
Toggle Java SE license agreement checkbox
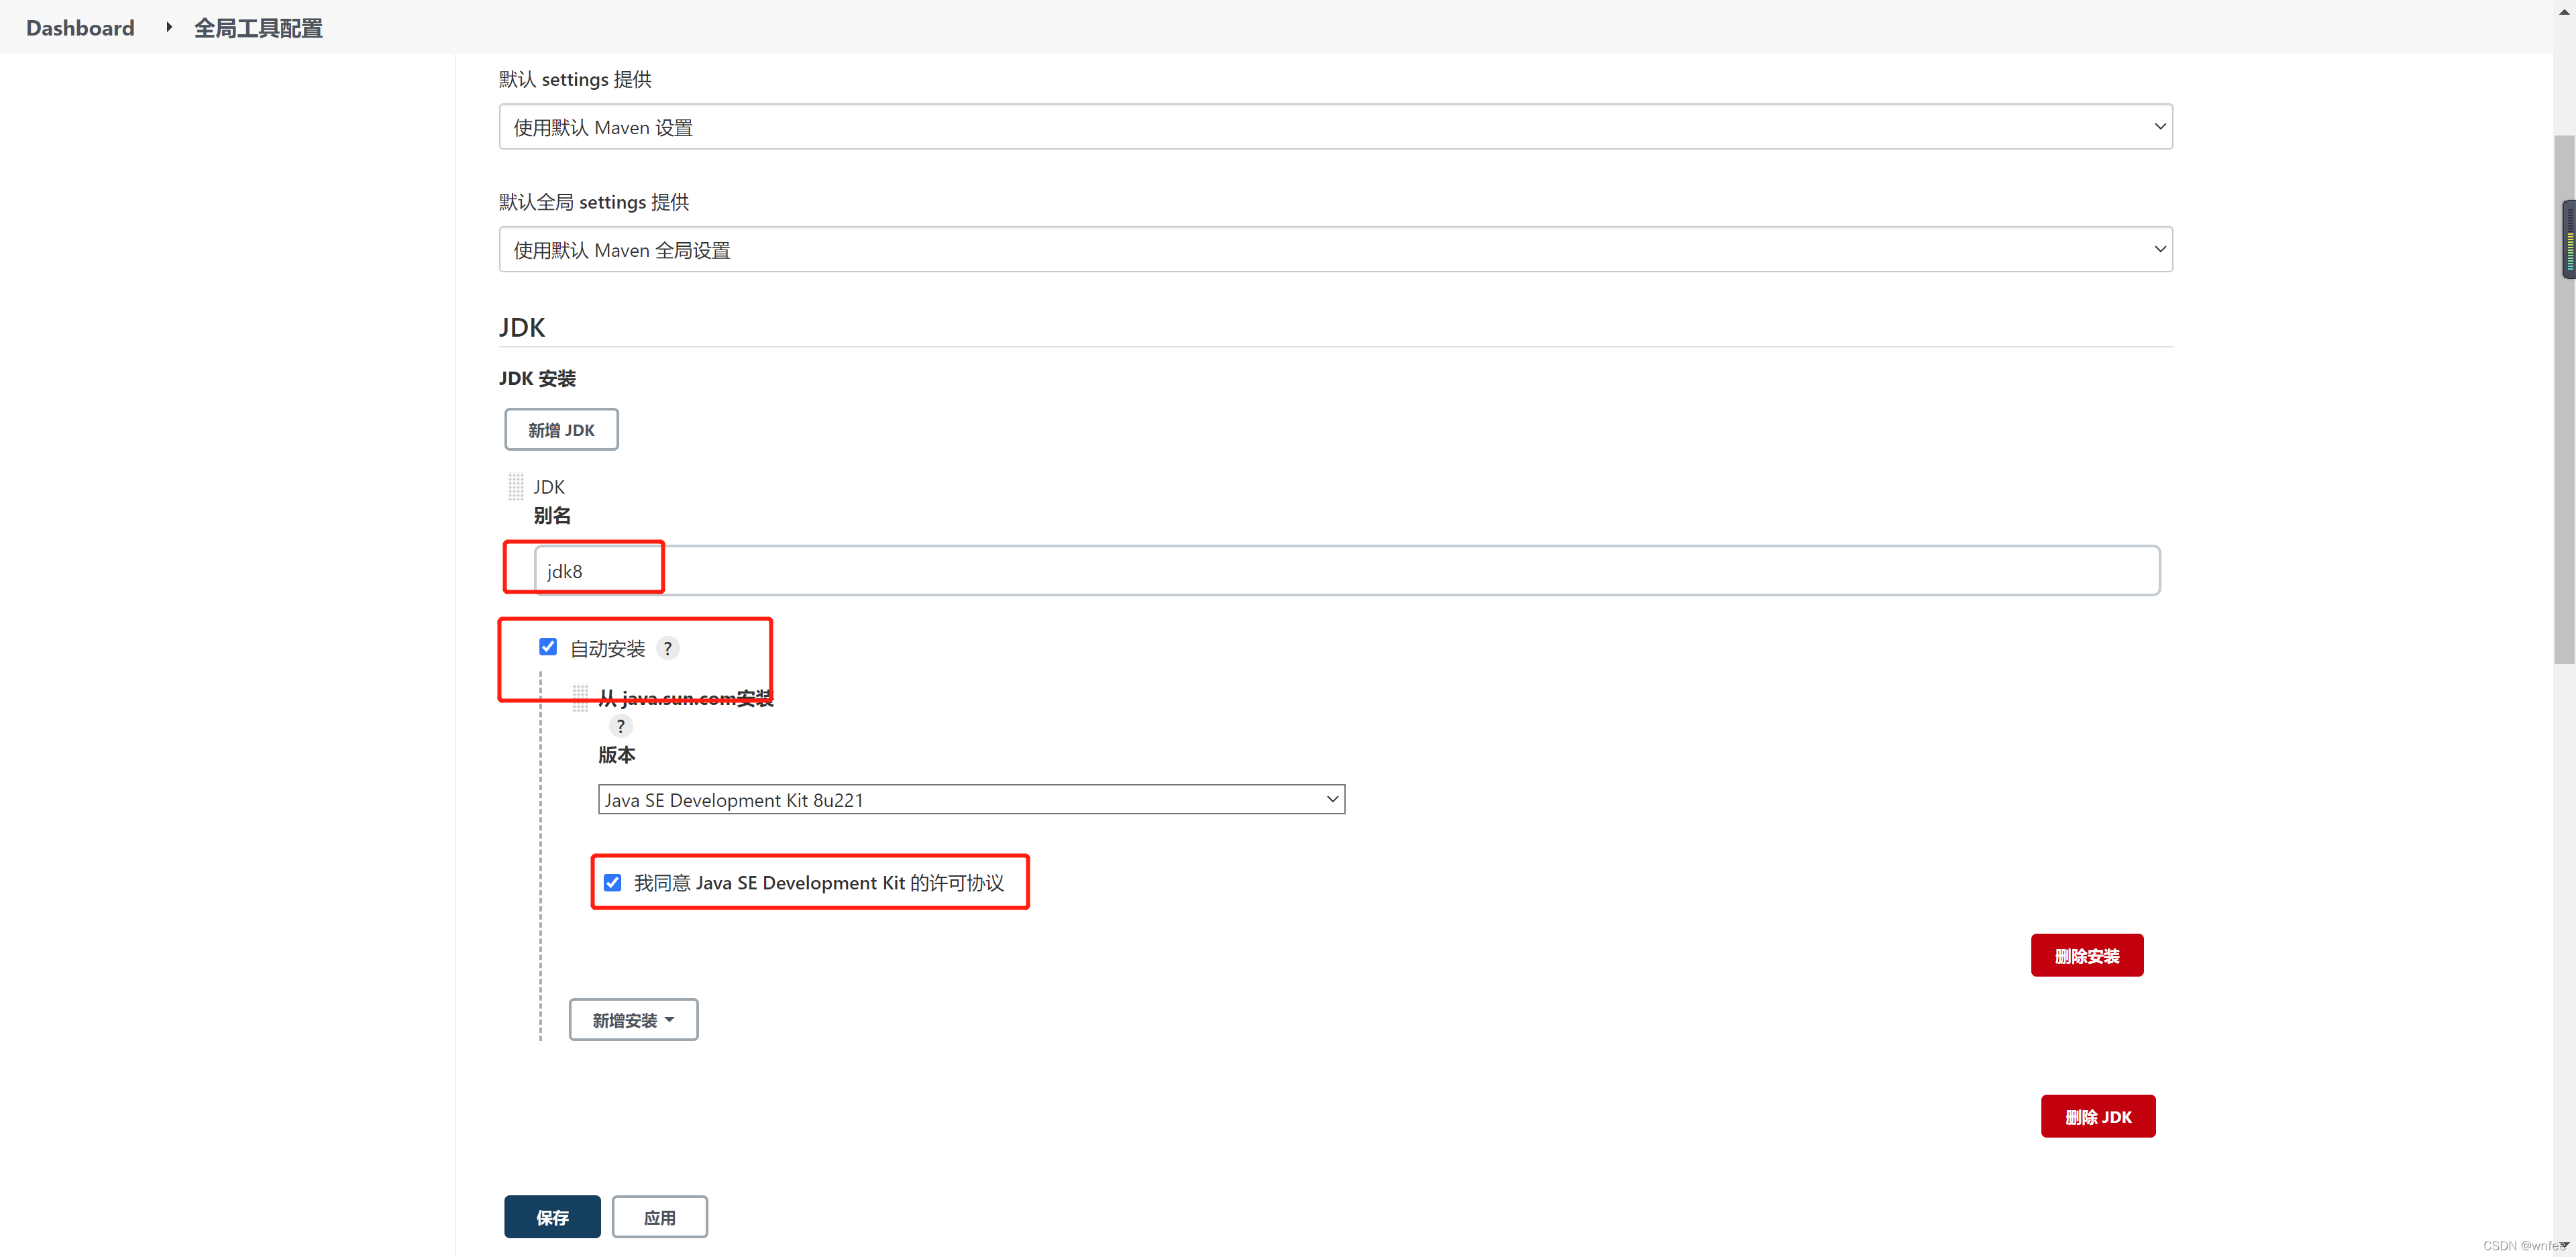[x=613, y=882]
